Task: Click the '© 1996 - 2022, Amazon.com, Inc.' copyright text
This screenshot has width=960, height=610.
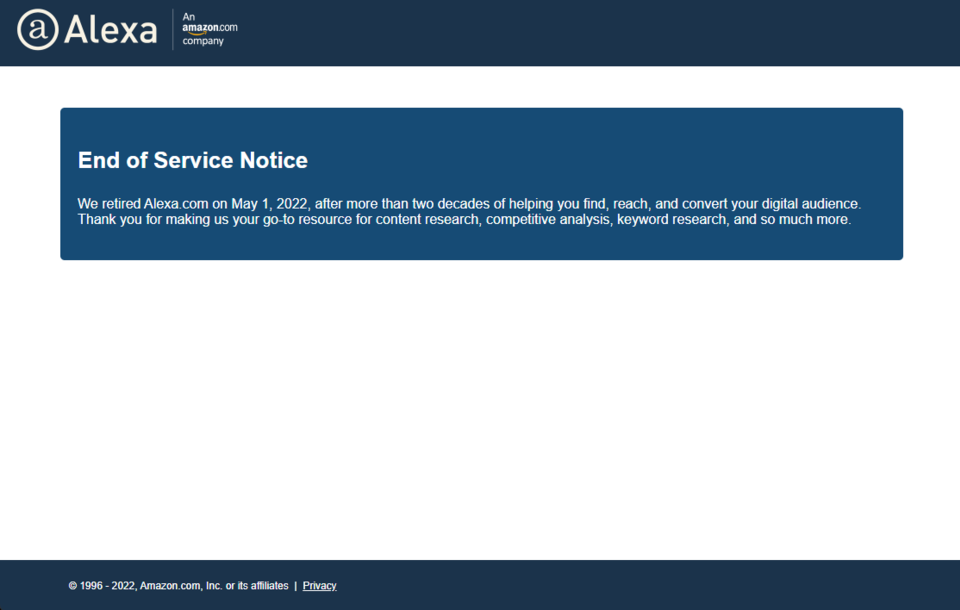Action: click(178, 586)
